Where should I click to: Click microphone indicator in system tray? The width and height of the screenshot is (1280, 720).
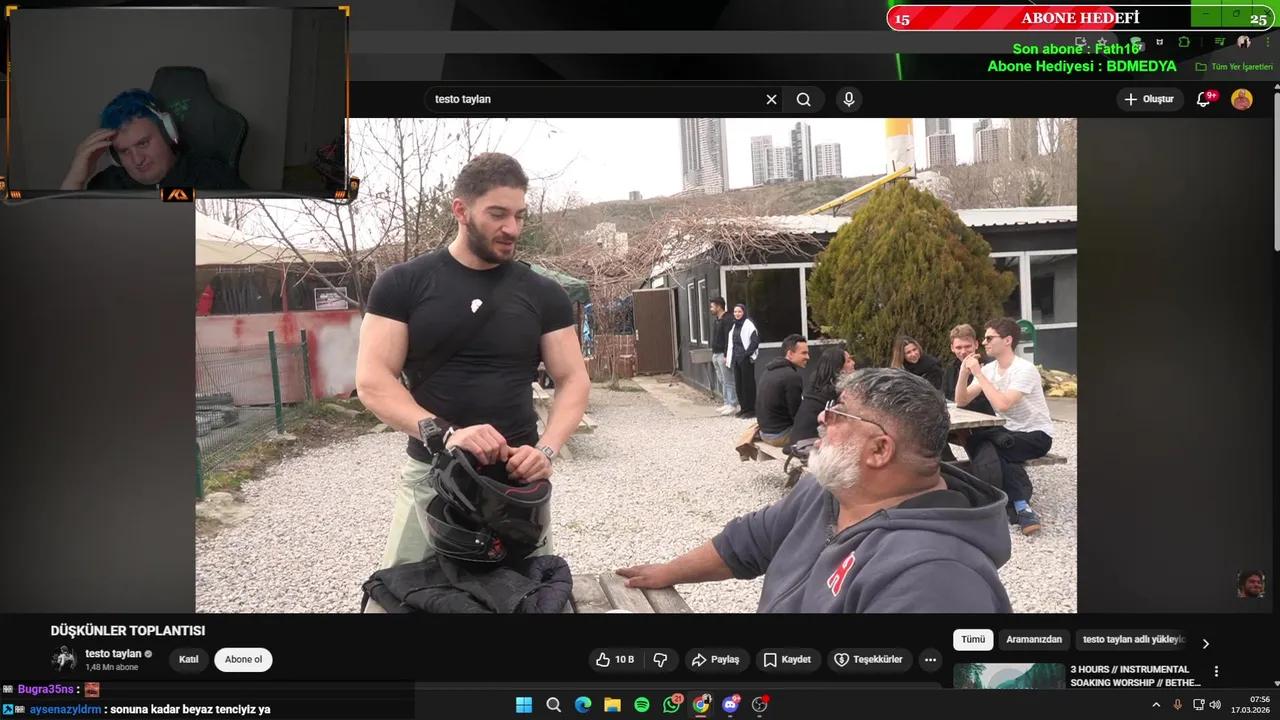coord(1178,705)
